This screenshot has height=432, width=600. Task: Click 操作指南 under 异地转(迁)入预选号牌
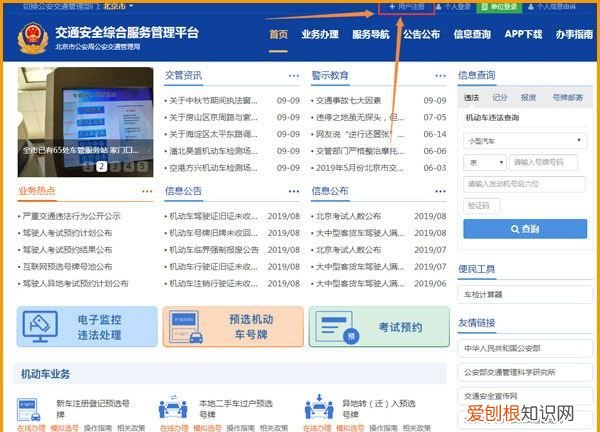383,428
